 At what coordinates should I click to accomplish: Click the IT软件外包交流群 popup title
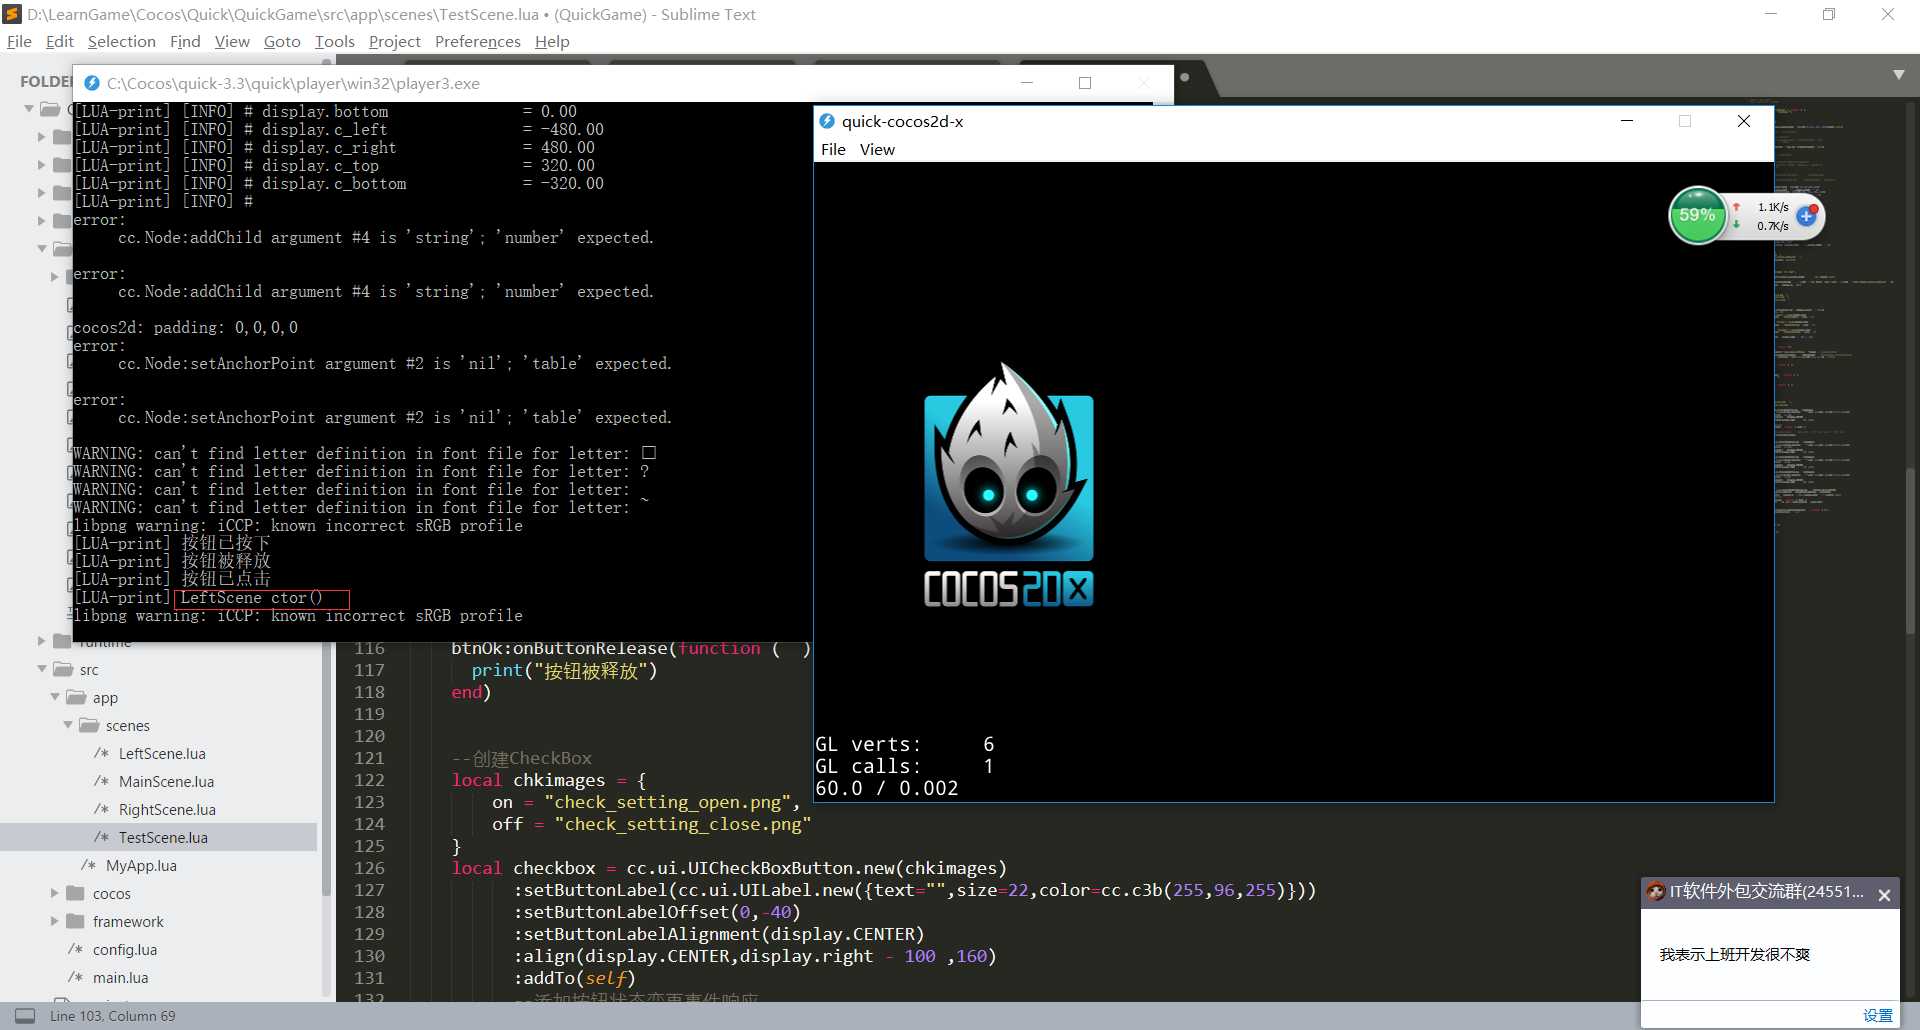(x=1766, y=891)
